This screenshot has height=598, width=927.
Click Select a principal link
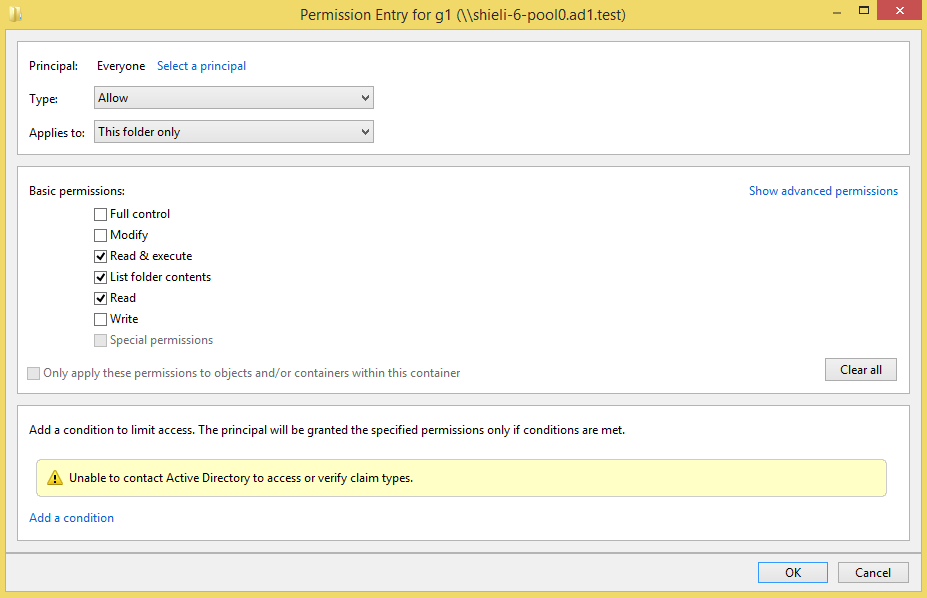point(202,66)
